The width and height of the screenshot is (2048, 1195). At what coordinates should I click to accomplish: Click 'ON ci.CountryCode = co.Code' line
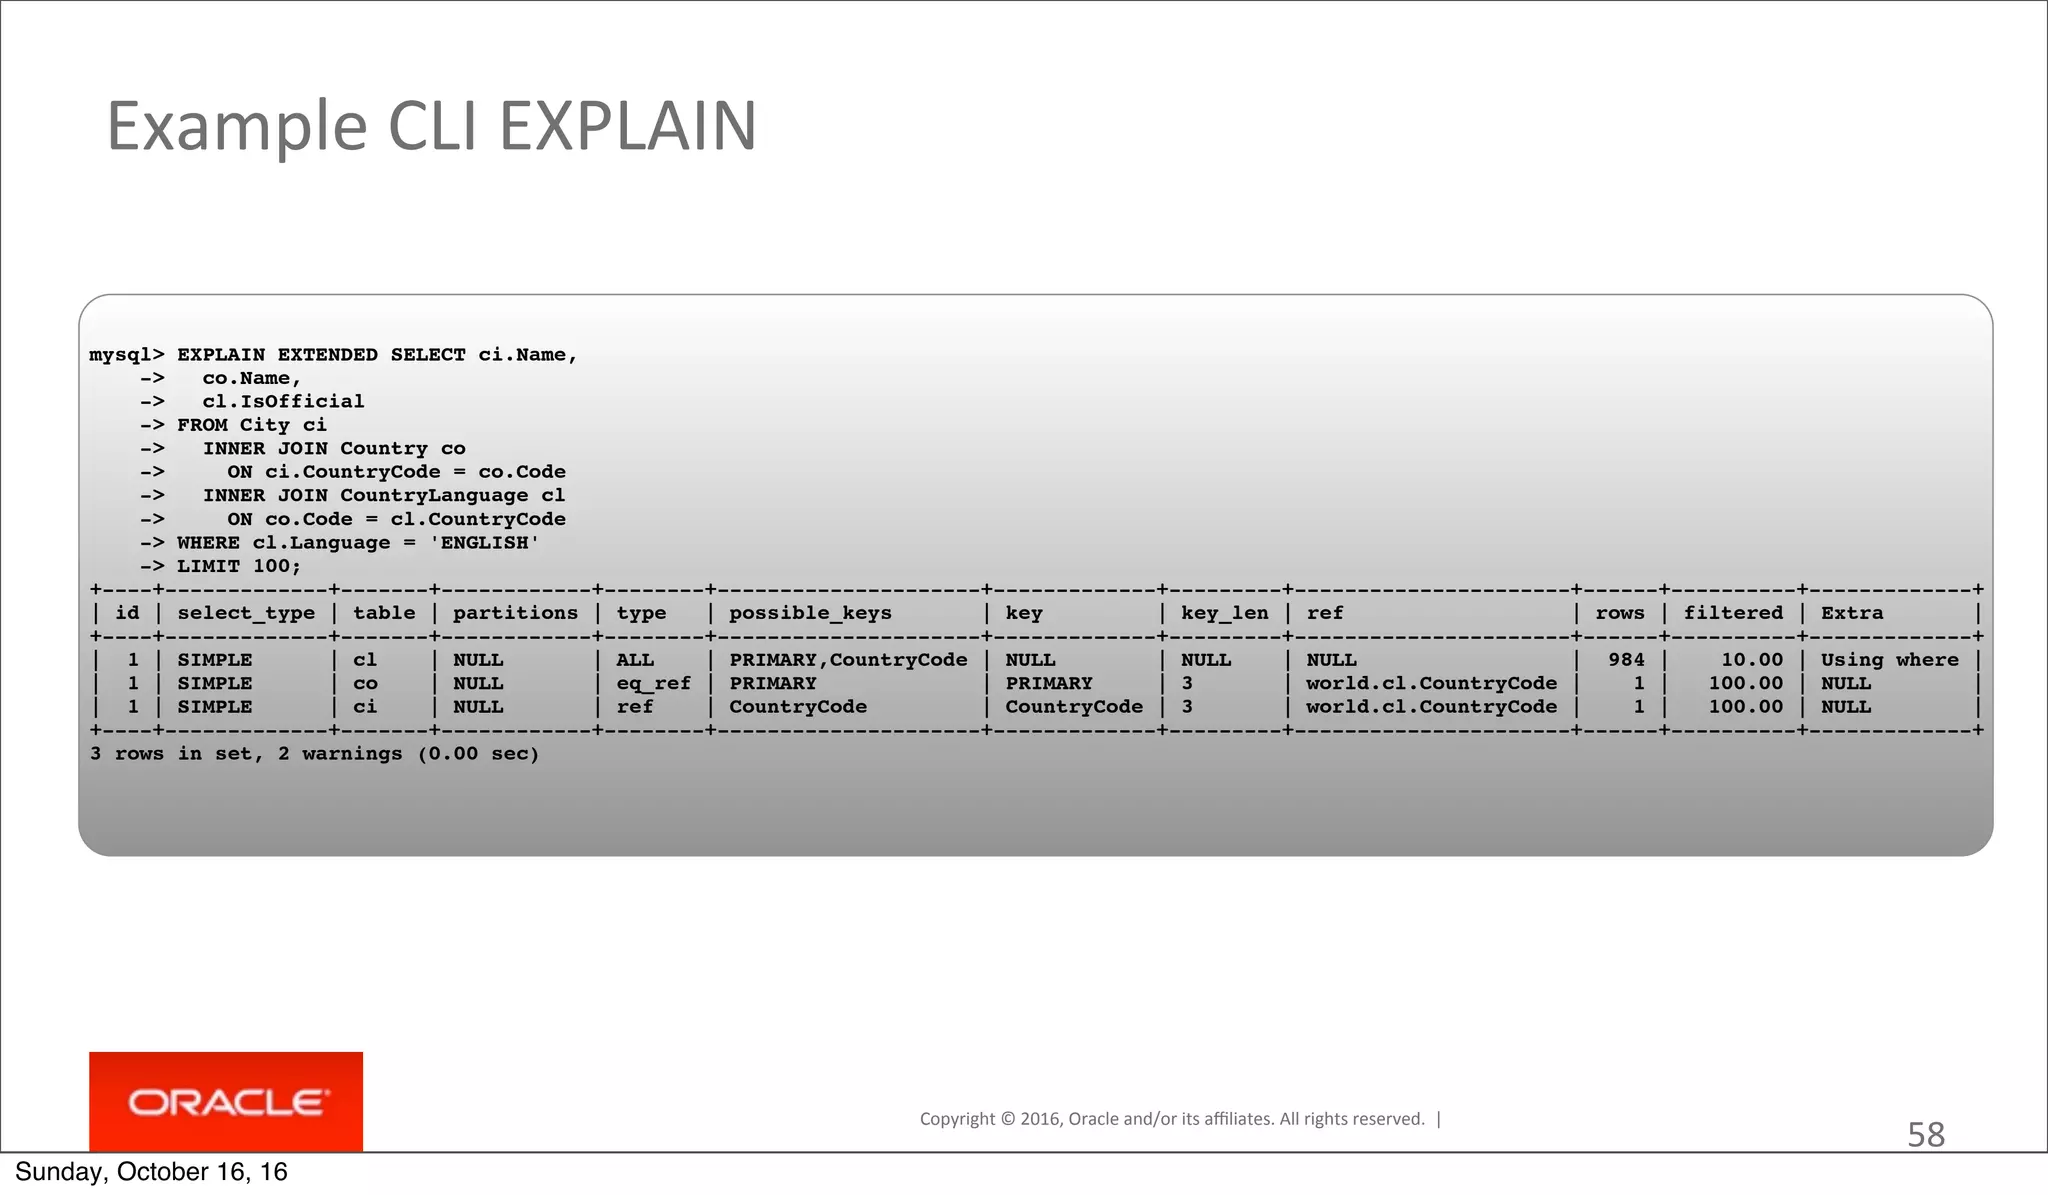point(396,472)
